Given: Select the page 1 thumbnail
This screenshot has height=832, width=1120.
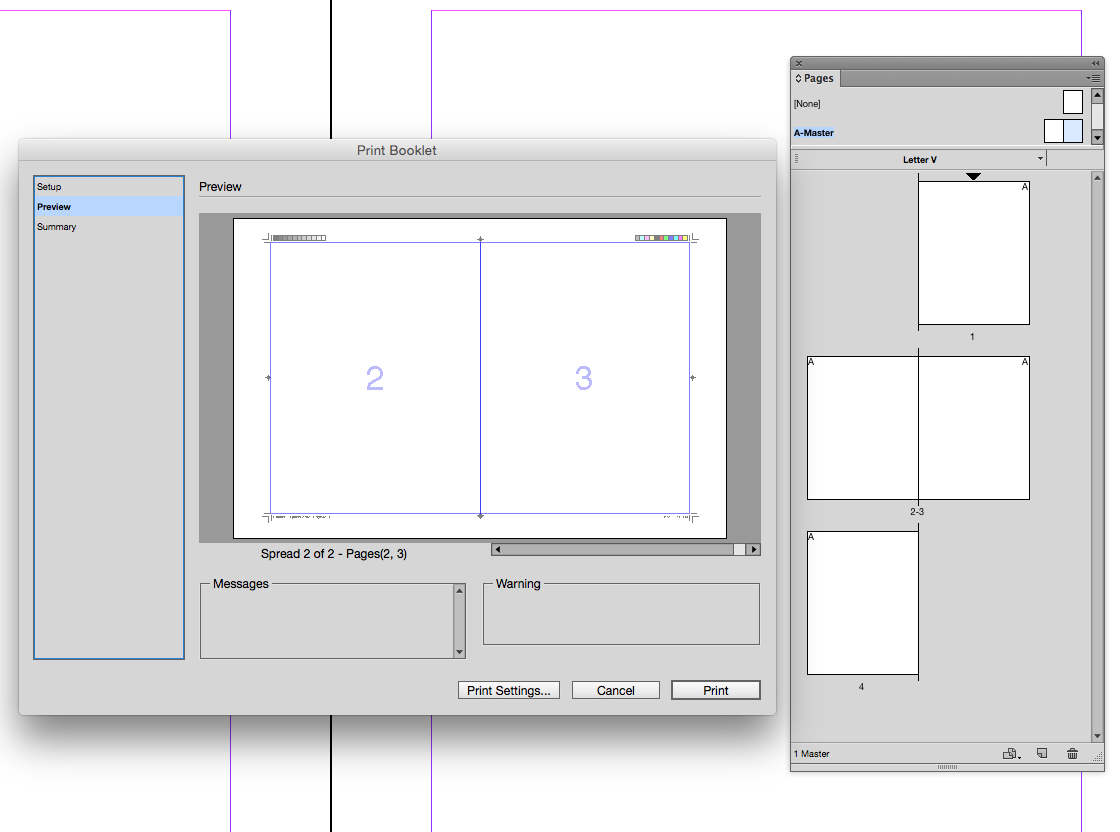Looking at the screenshot, I should point(973,250).
